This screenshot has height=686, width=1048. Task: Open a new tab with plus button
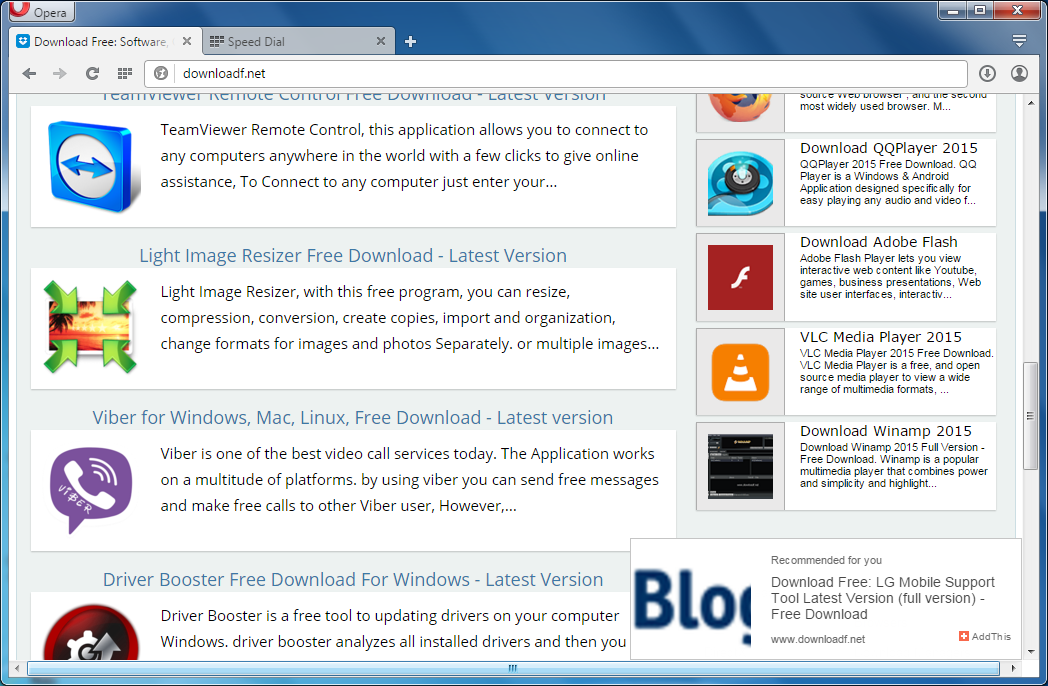point(410,41)
